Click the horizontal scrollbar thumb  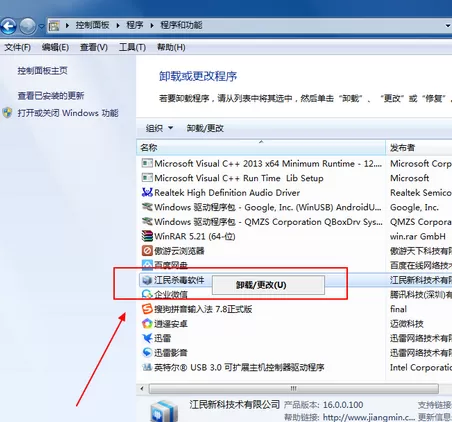coord(293,388)
